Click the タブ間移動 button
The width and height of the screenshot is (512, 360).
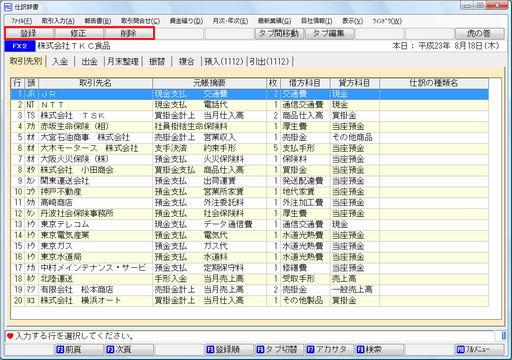[x=279, y=33]
